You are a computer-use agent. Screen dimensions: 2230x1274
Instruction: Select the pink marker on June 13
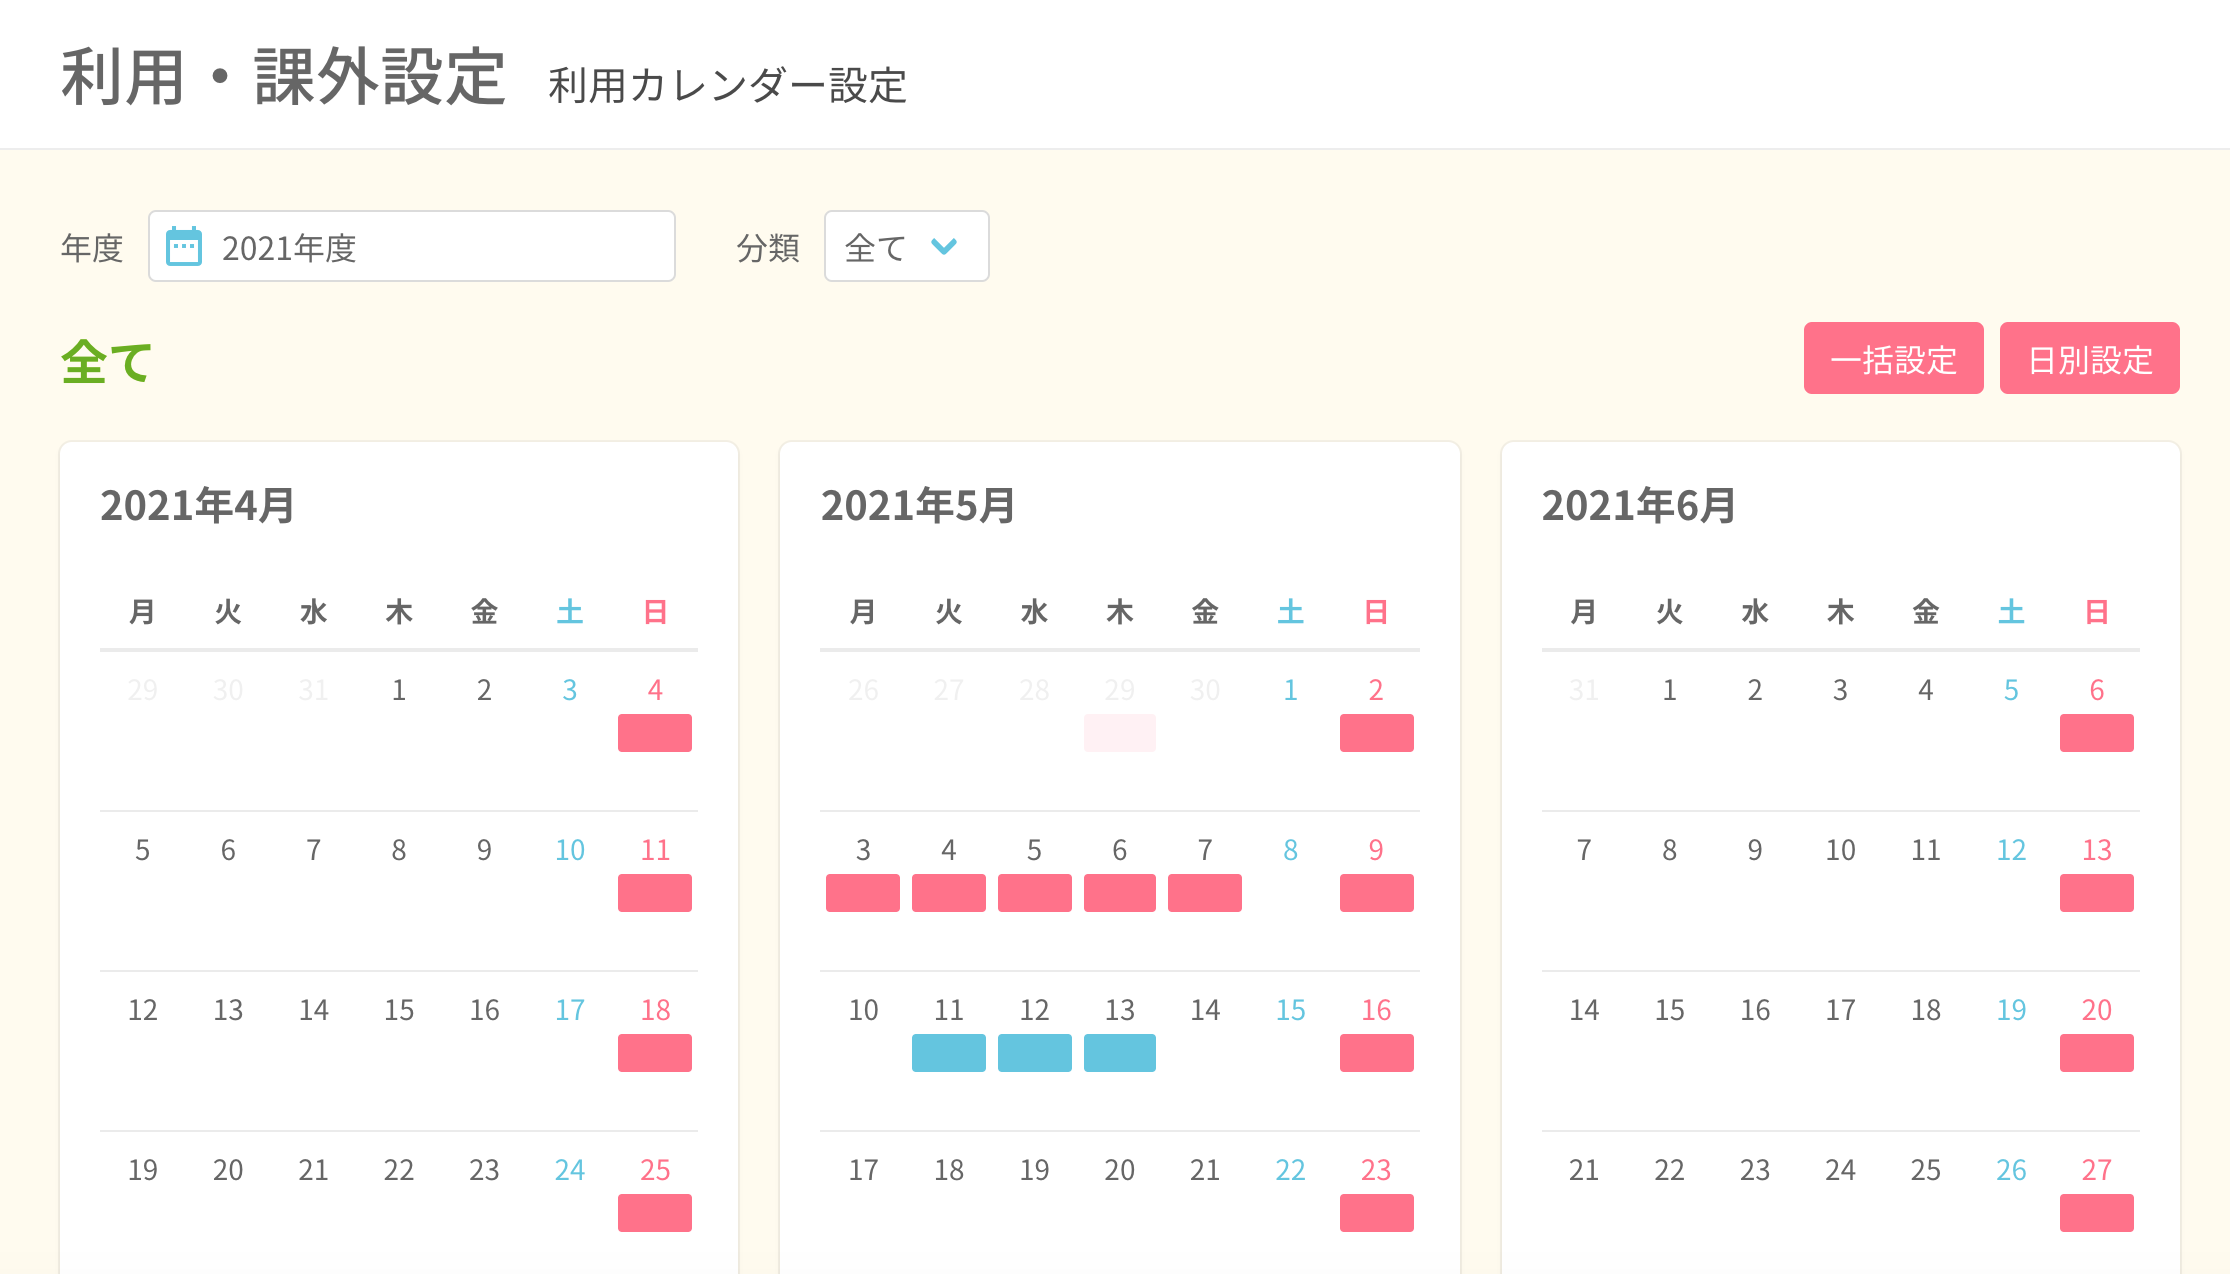coord(2097,893)
